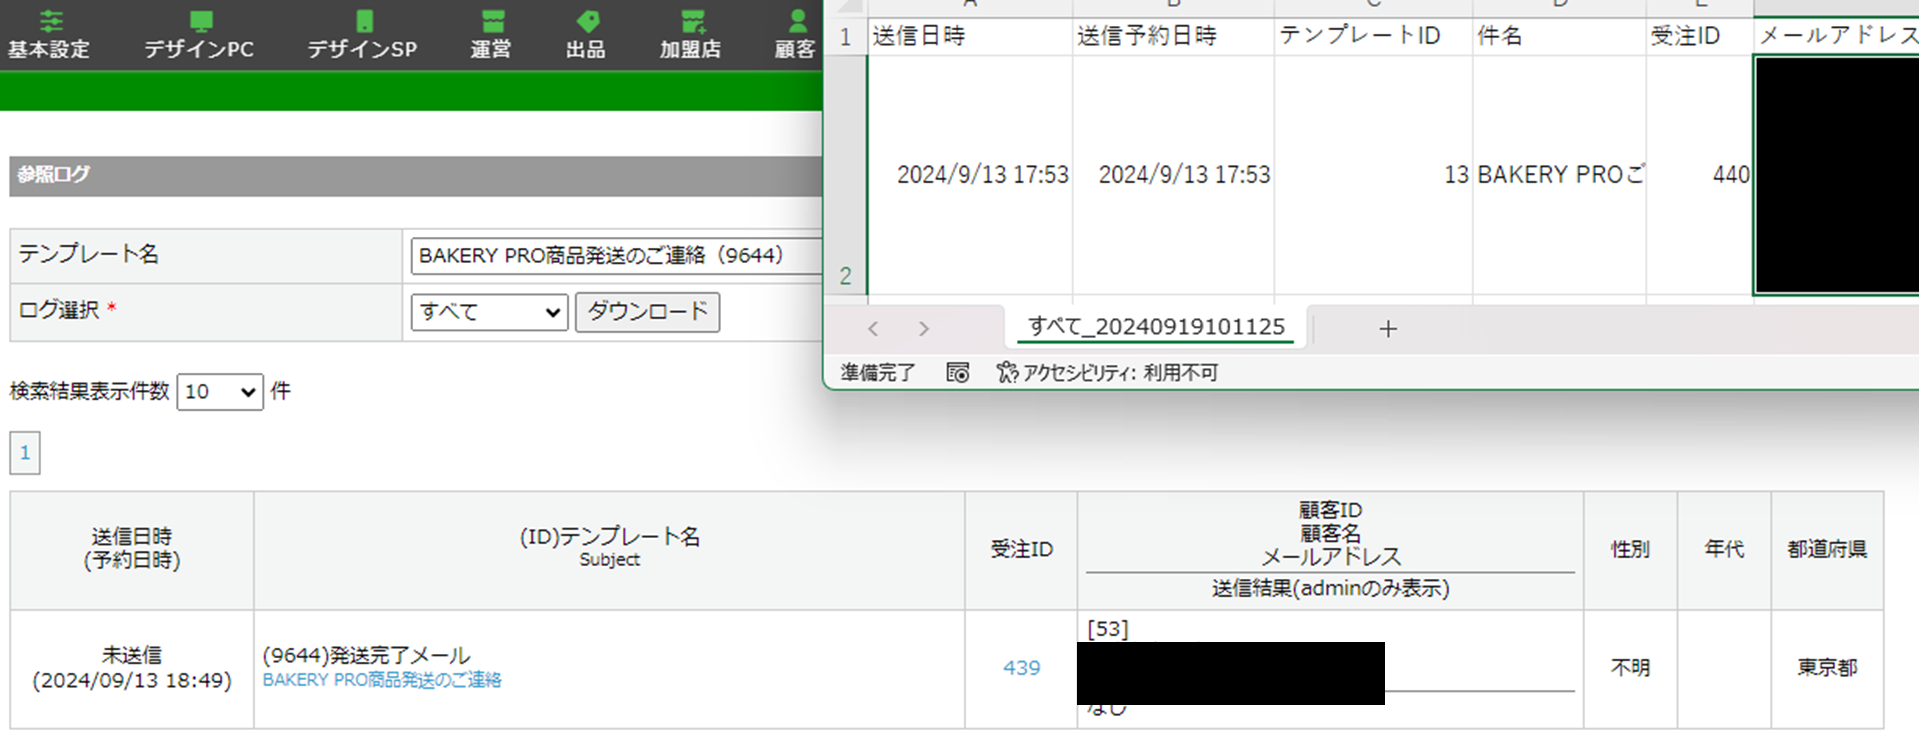Click the [53] customer ID text
This screenshot has height=742, width=1919.
pos(1108,629)
